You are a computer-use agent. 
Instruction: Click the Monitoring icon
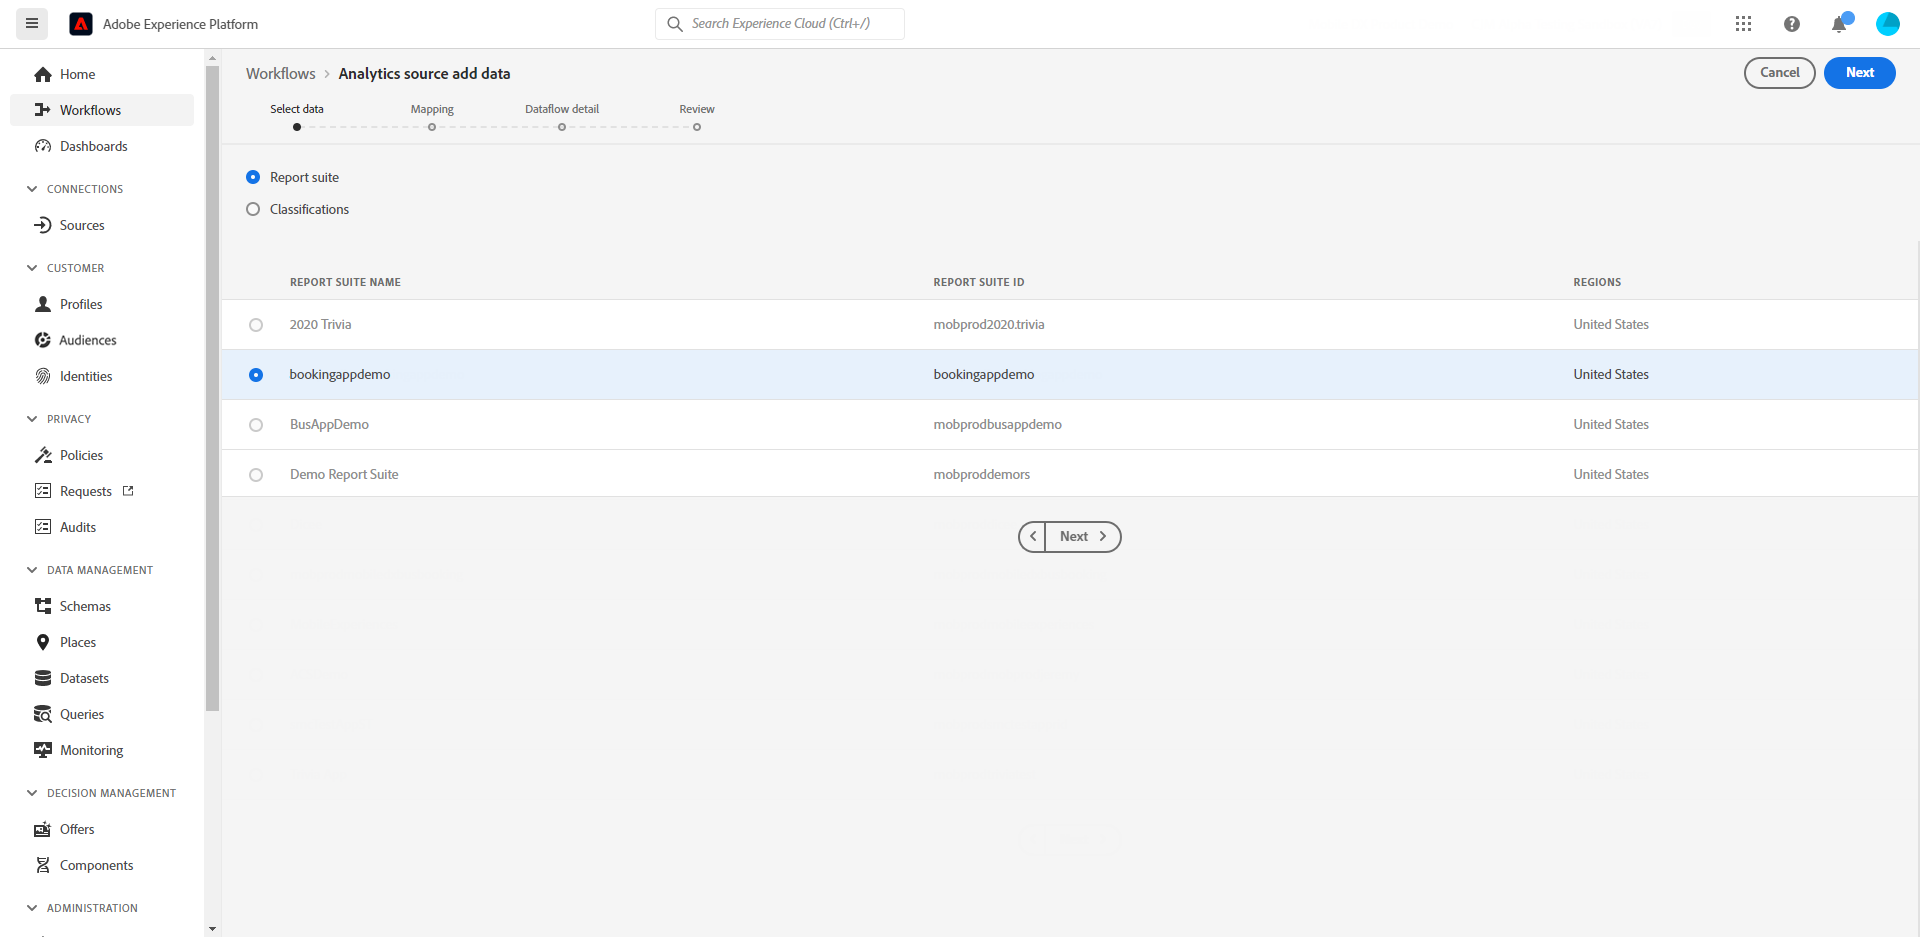tap(43, 750)
